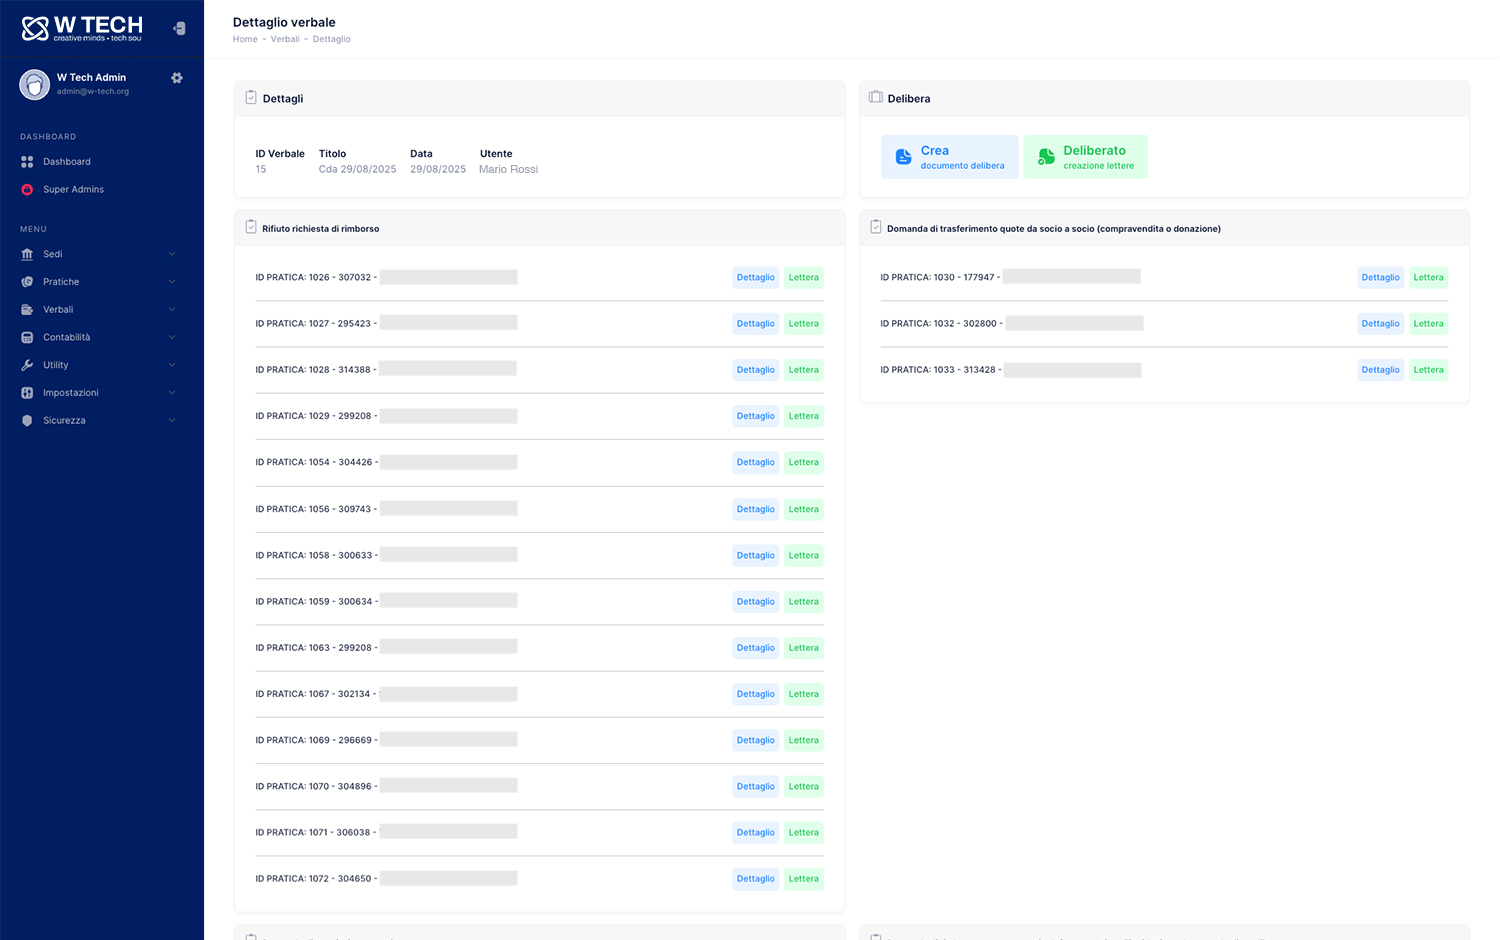Viewport: 1500px width, 940px height.
Task: Click the Sicurezza shield icon
Action: tap(27, 421)
